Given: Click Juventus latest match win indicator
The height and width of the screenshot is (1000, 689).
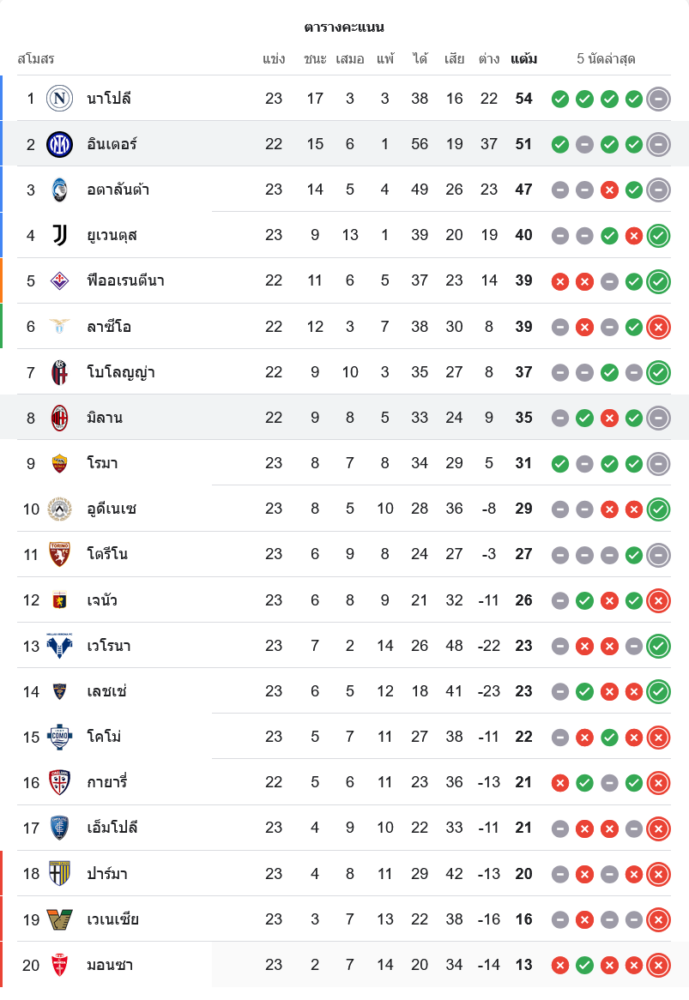Looking at the screenshot, I should click(x=658, y=236).
